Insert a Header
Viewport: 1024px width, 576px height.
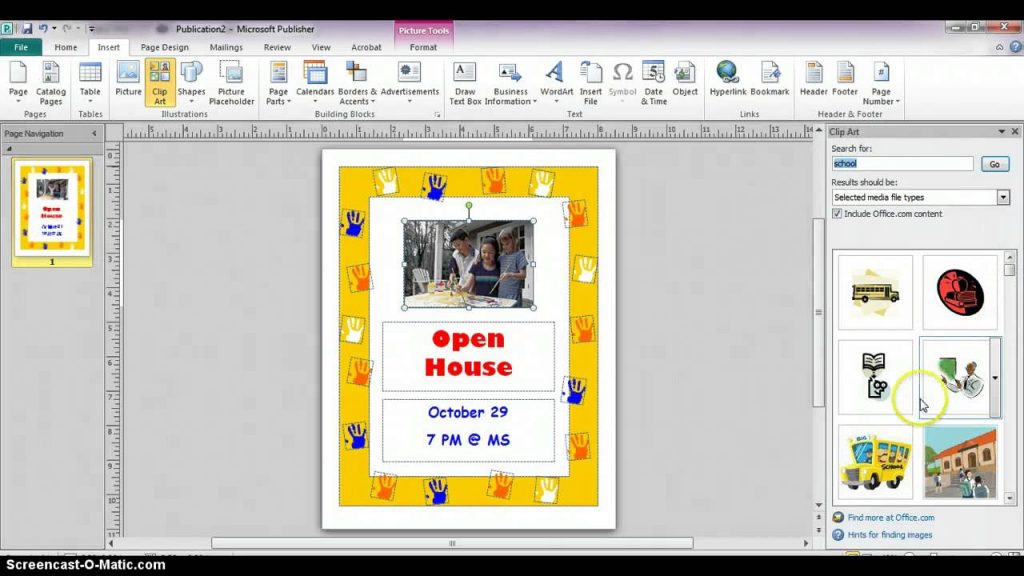pyautogui.click(x=813, y=82)
